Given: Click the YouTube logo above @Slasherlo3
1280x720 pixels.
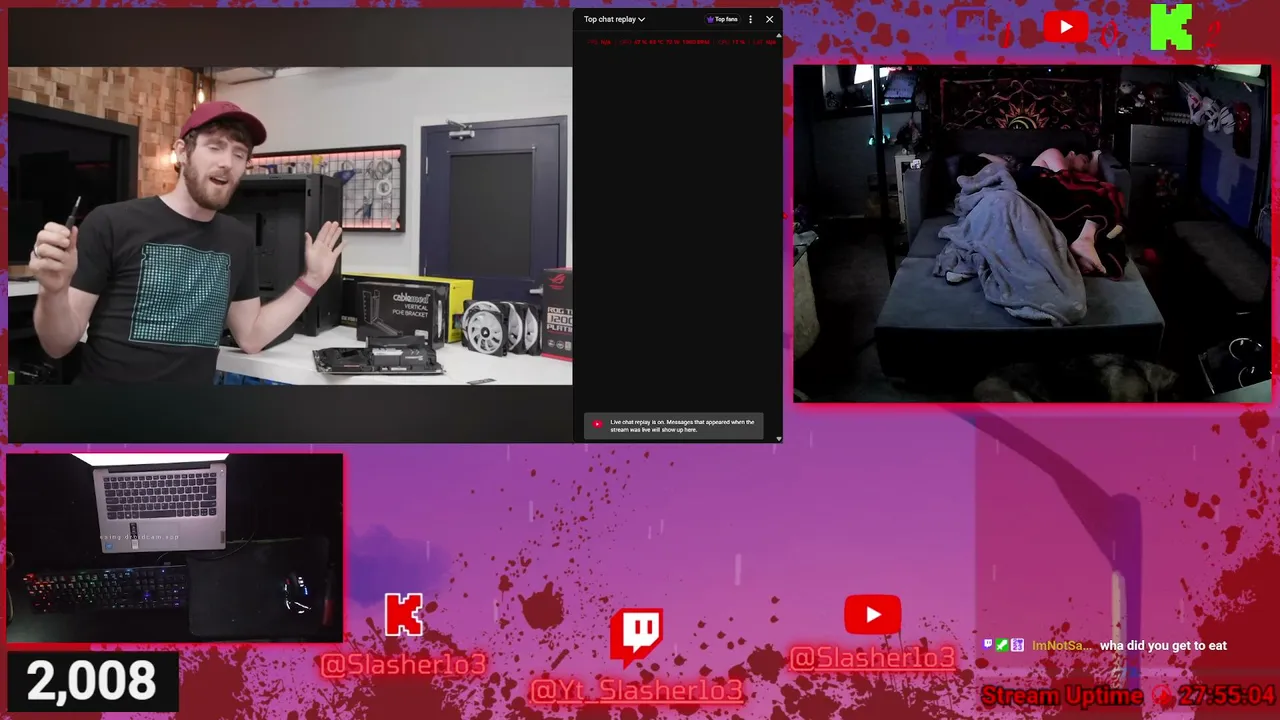Looking at the screenshot, I should (872, 615).
